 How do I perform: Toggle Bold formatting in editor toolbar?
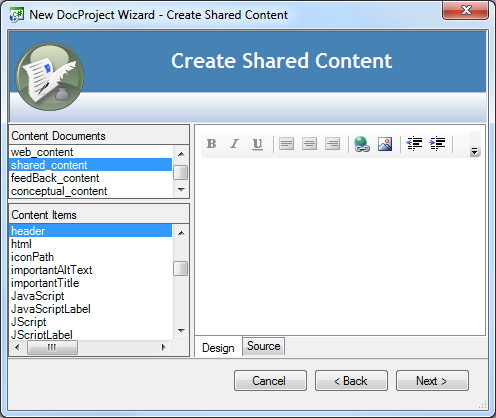212,144
